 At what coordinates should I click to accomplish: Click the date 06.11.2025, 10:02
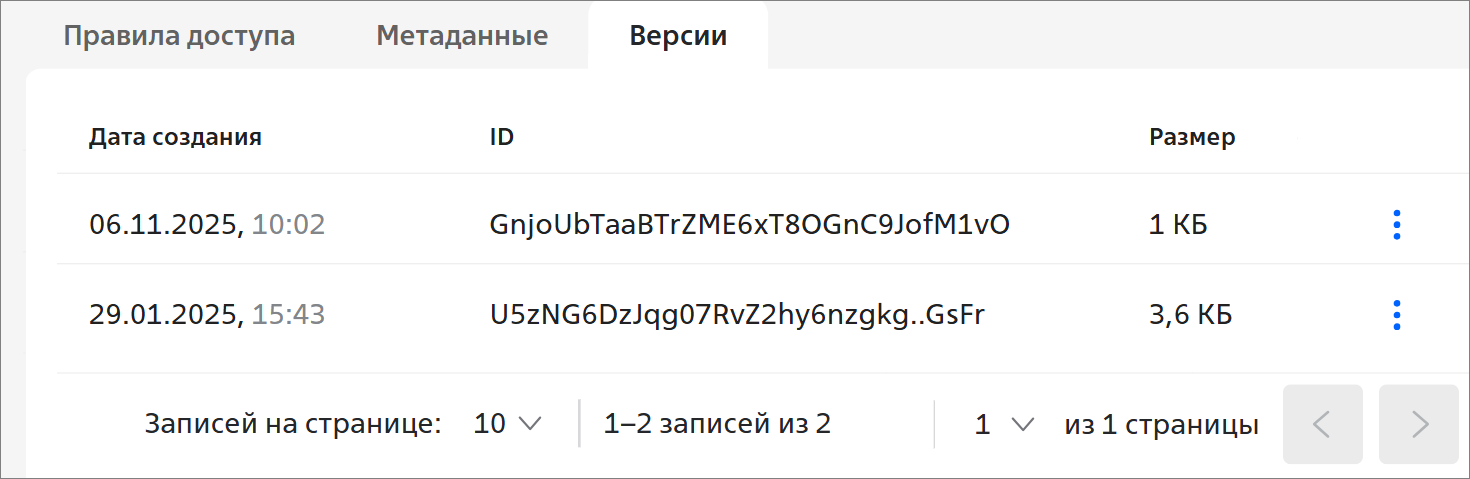(x=207, y=225)
